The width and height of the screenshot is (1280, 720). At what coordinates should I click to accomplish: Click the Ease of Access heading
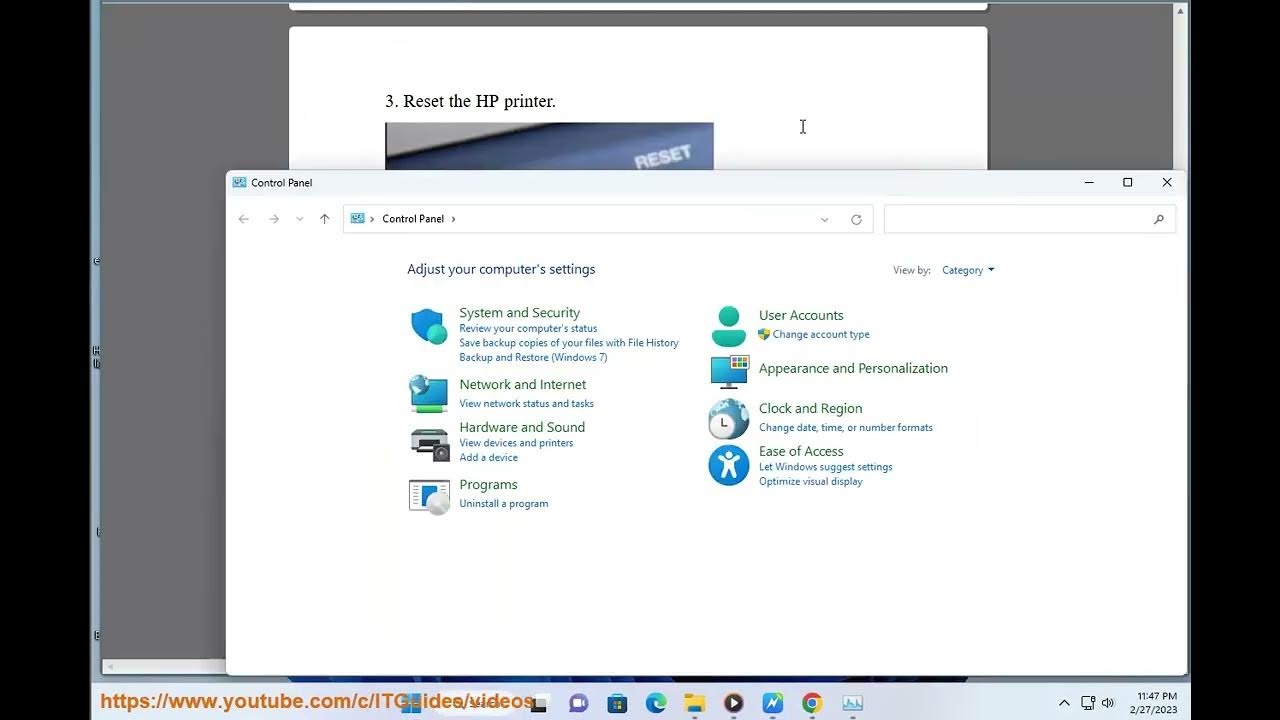click(x=801, y=451)
